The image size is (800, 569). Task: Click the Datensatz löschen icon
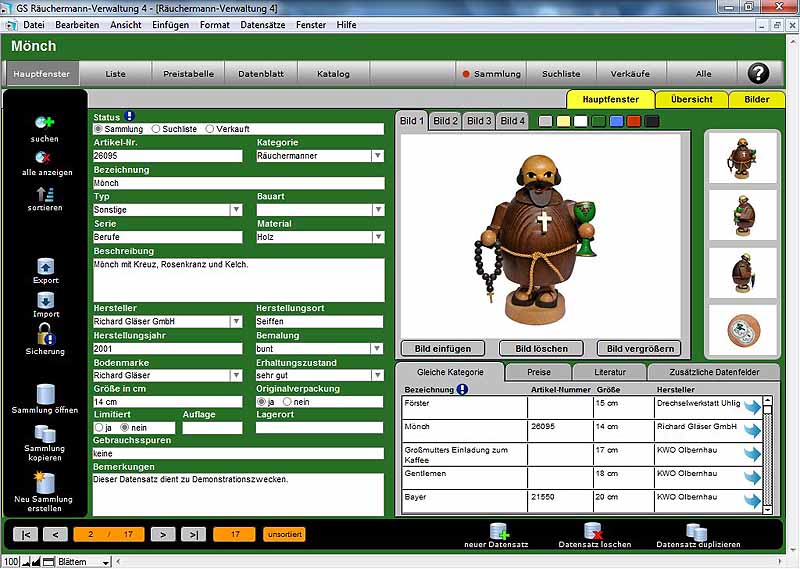[594, 530]
